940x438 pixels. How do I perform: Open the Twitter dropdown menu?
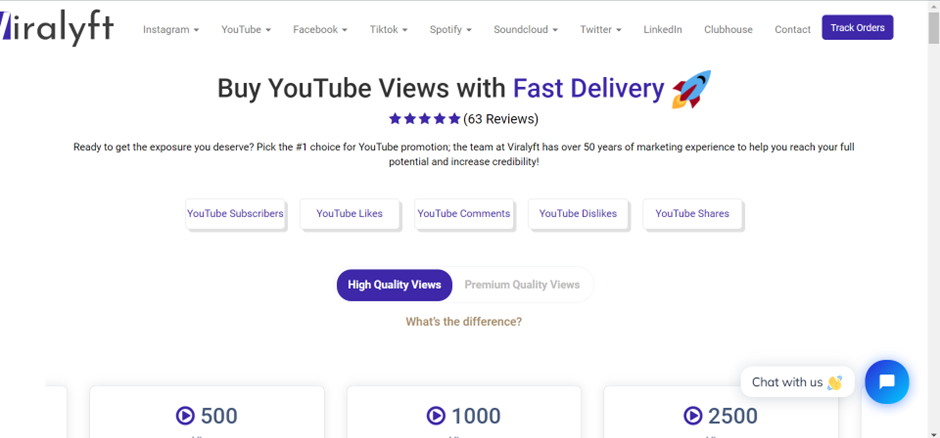coord(600,29)
